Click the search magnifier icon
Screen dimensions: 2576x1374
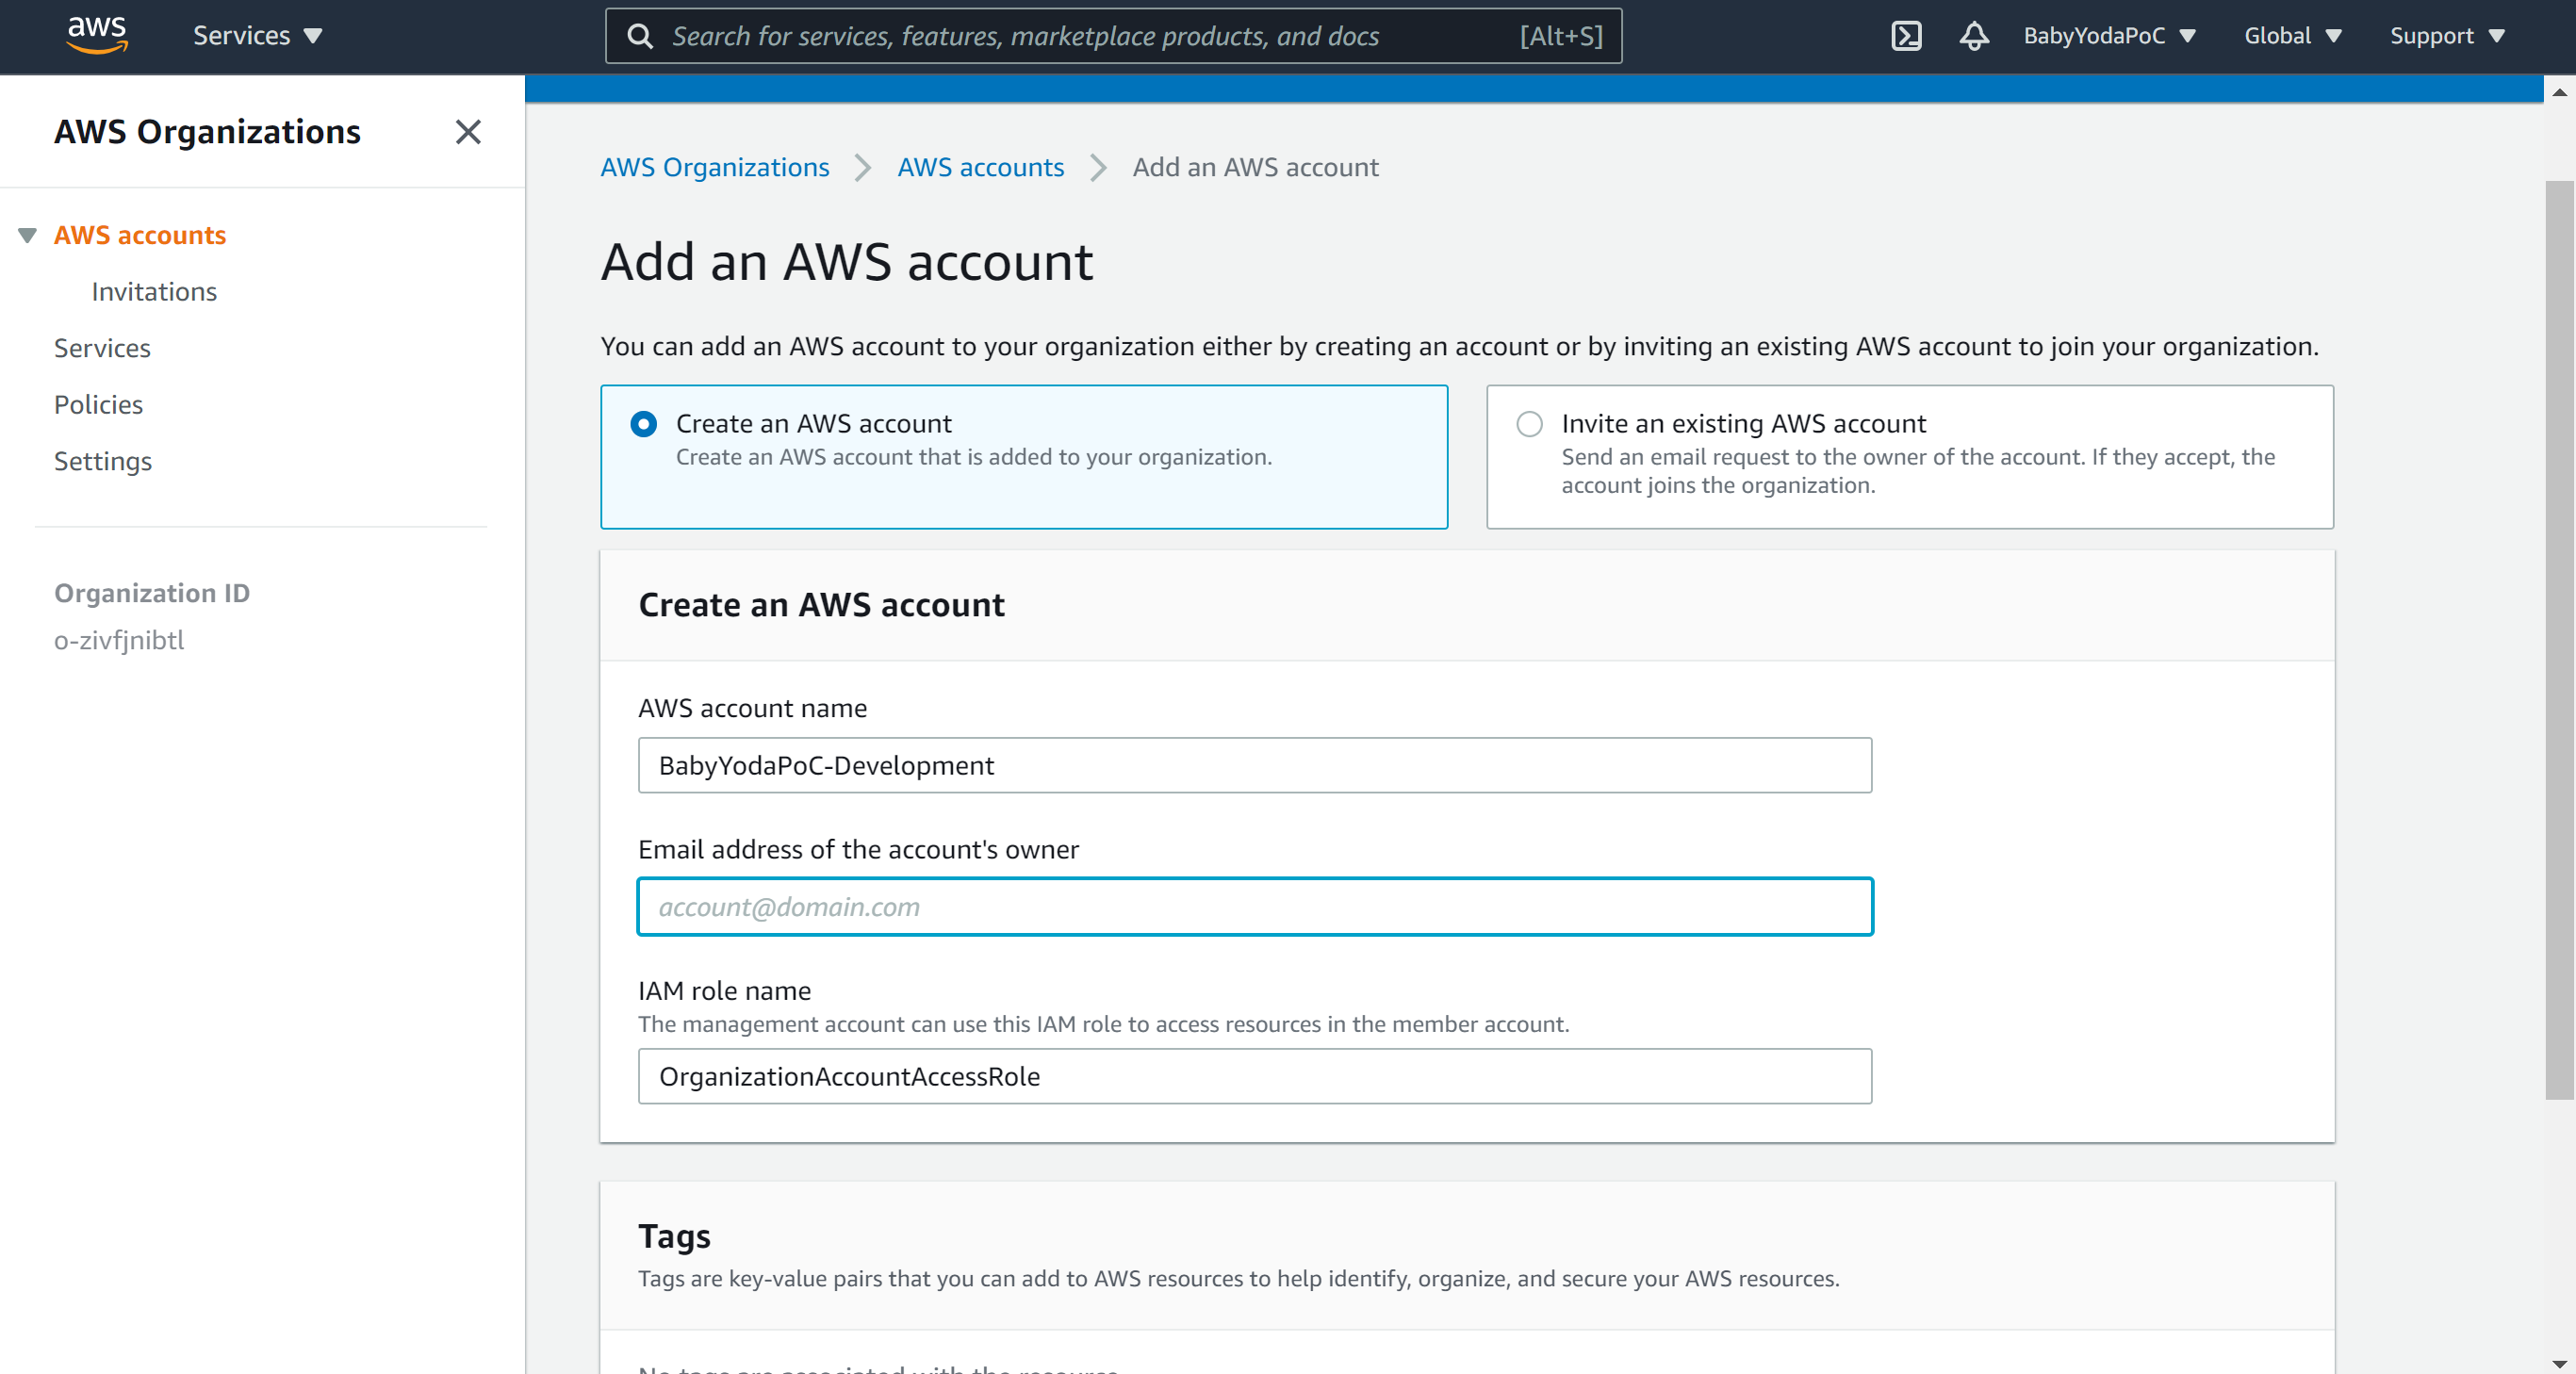[640, 36]
